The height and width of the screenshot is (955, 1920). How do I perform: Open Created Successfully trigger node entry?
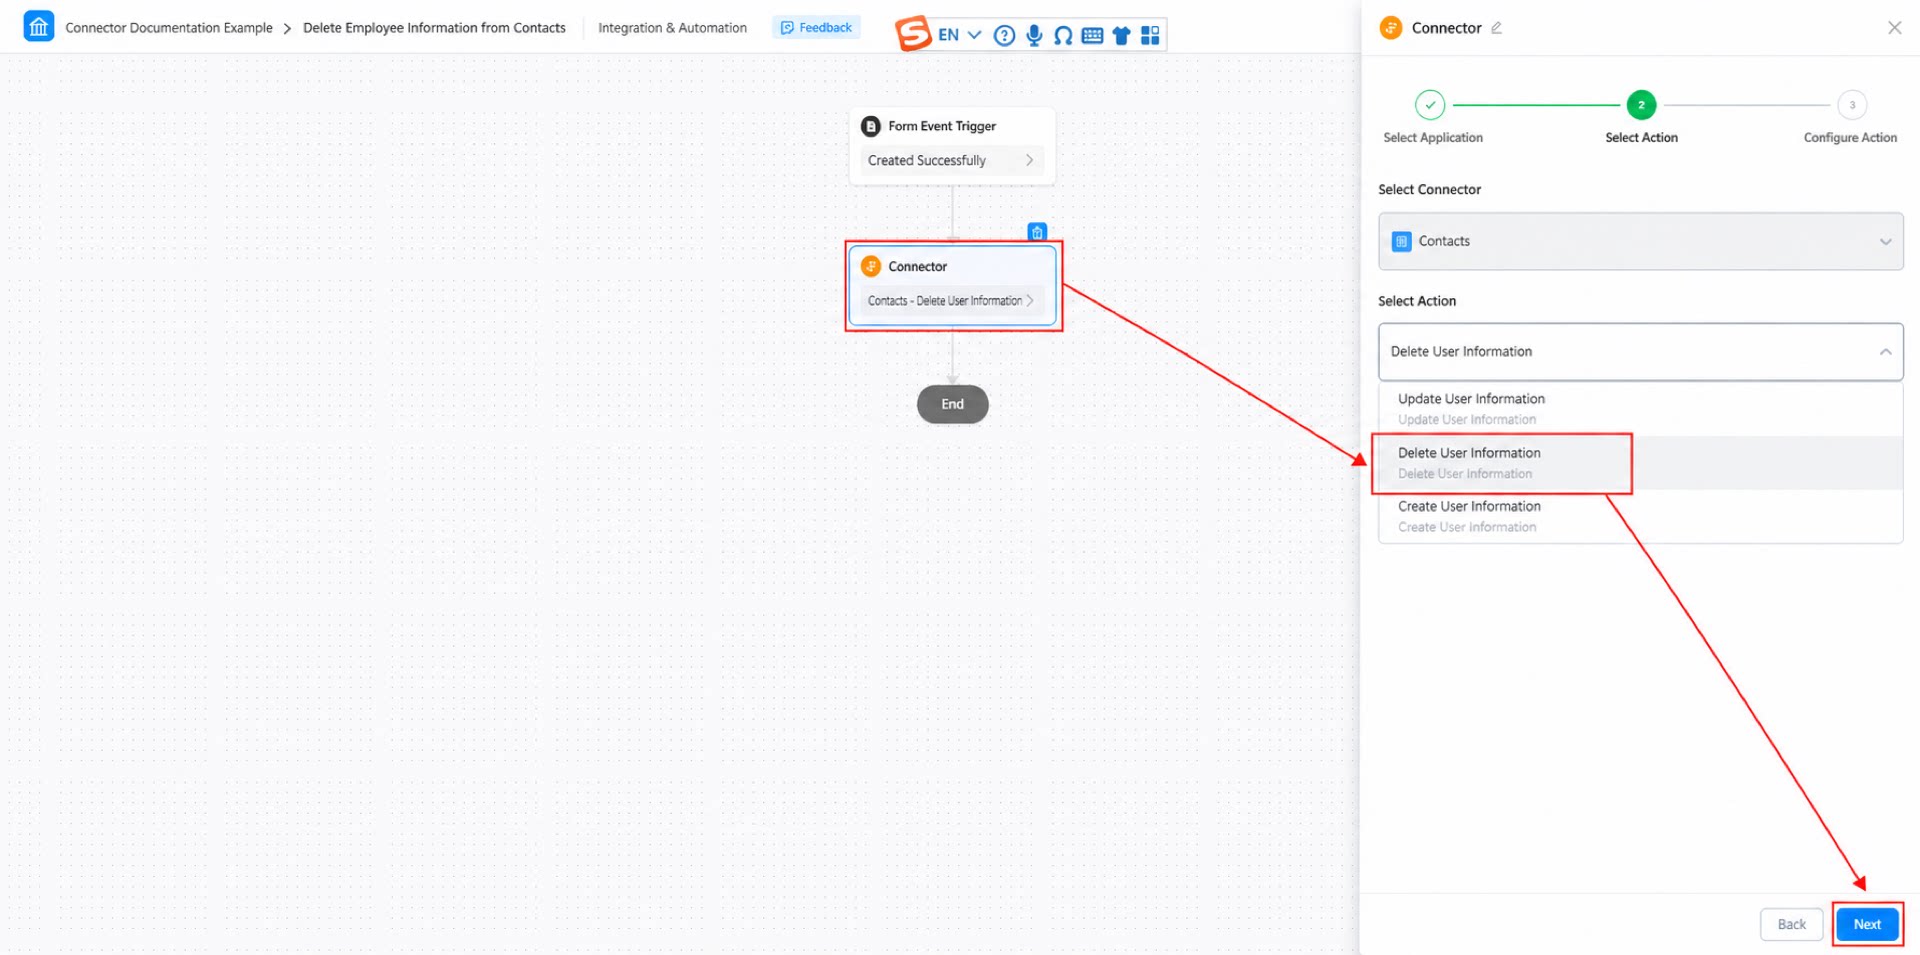point(951,160)
